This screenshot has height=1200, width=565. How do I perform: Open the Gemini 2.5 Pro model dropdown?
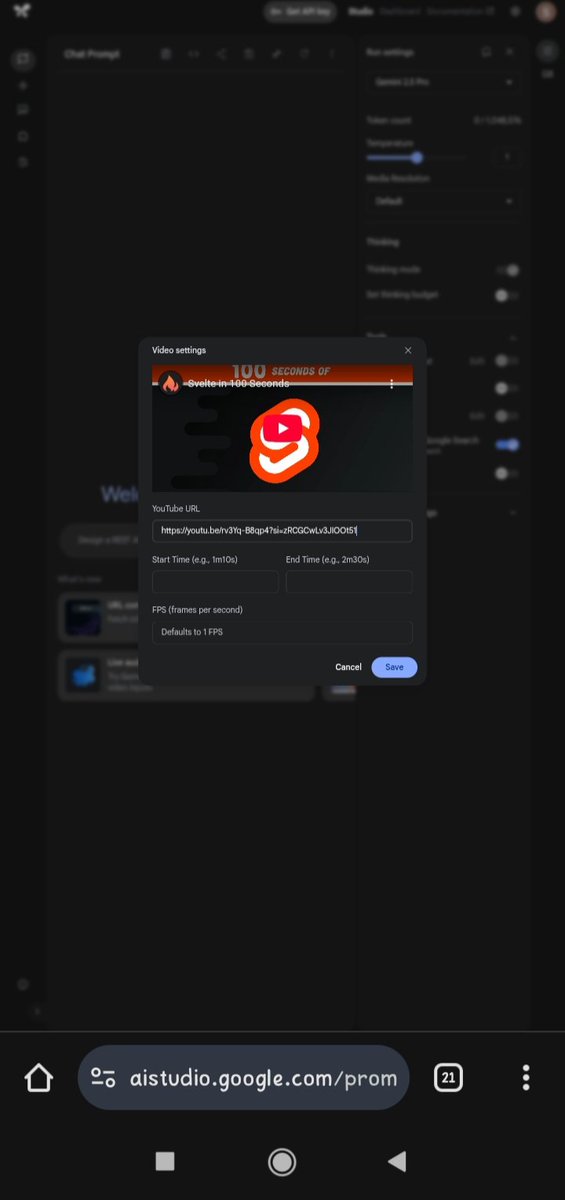442,82
